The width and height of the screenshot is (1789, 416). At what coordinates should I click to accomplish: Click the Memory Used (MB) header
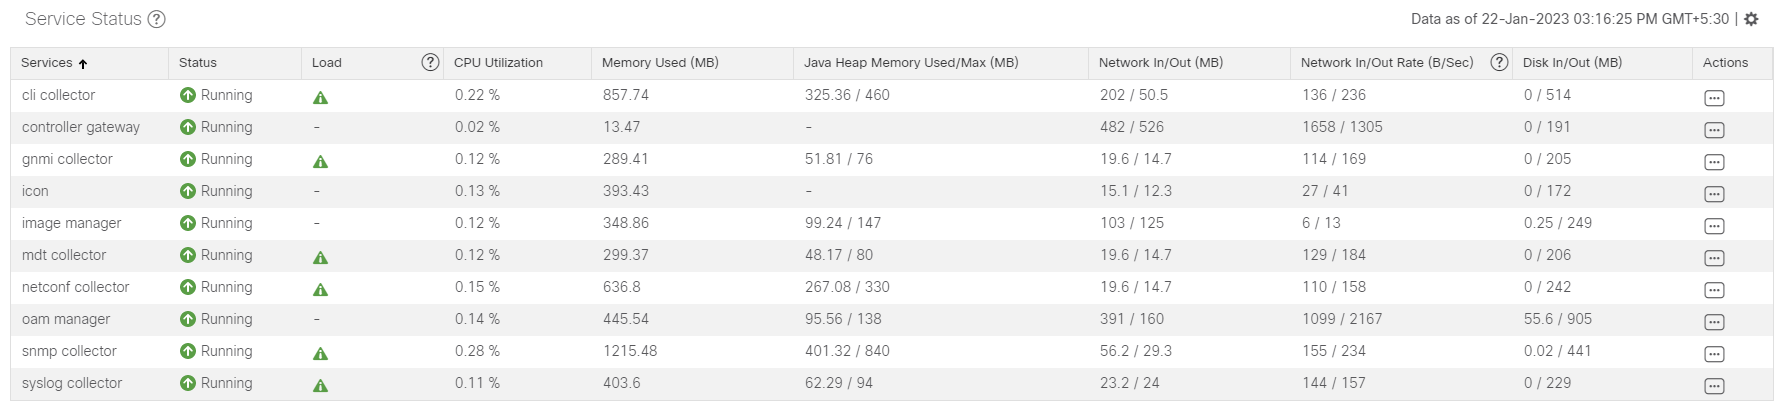tap(660, 62)
